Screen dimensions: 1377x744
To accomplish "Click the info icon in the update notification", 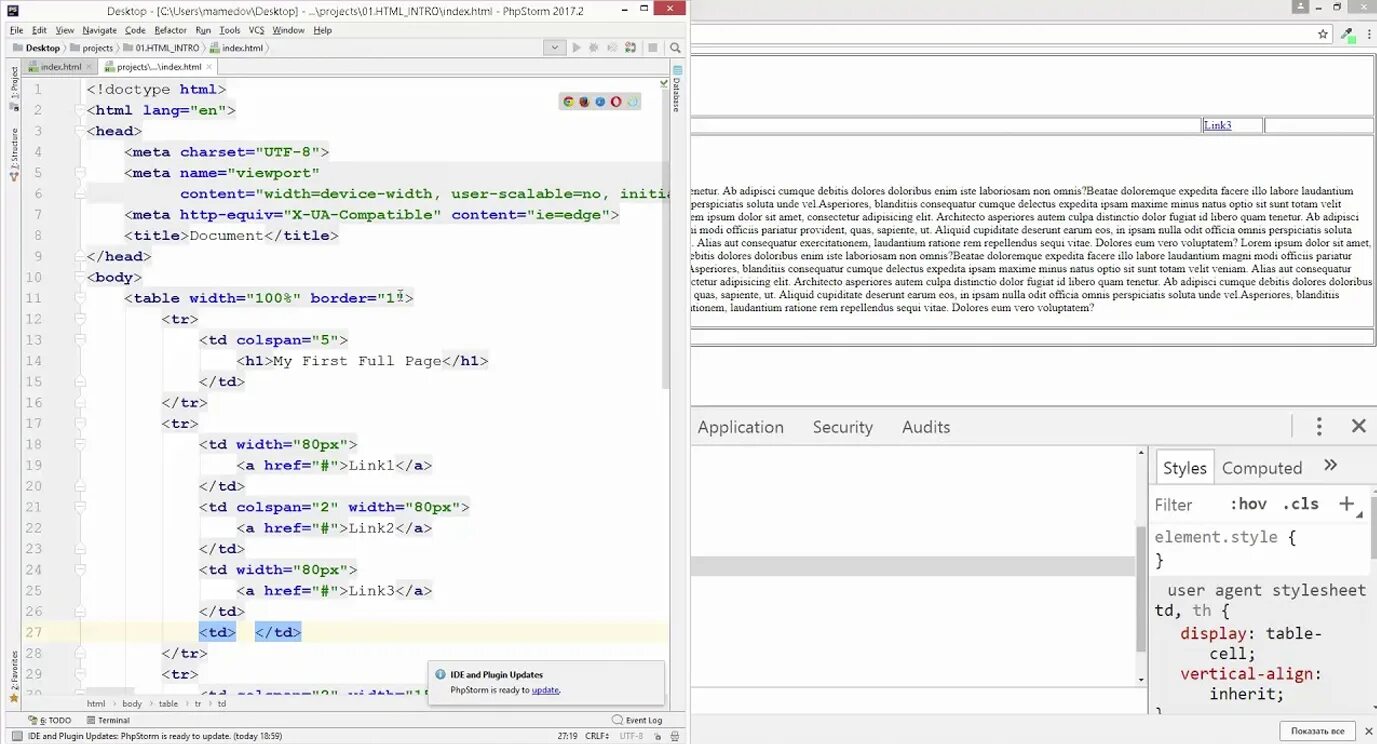I will (x=441, y=675).
